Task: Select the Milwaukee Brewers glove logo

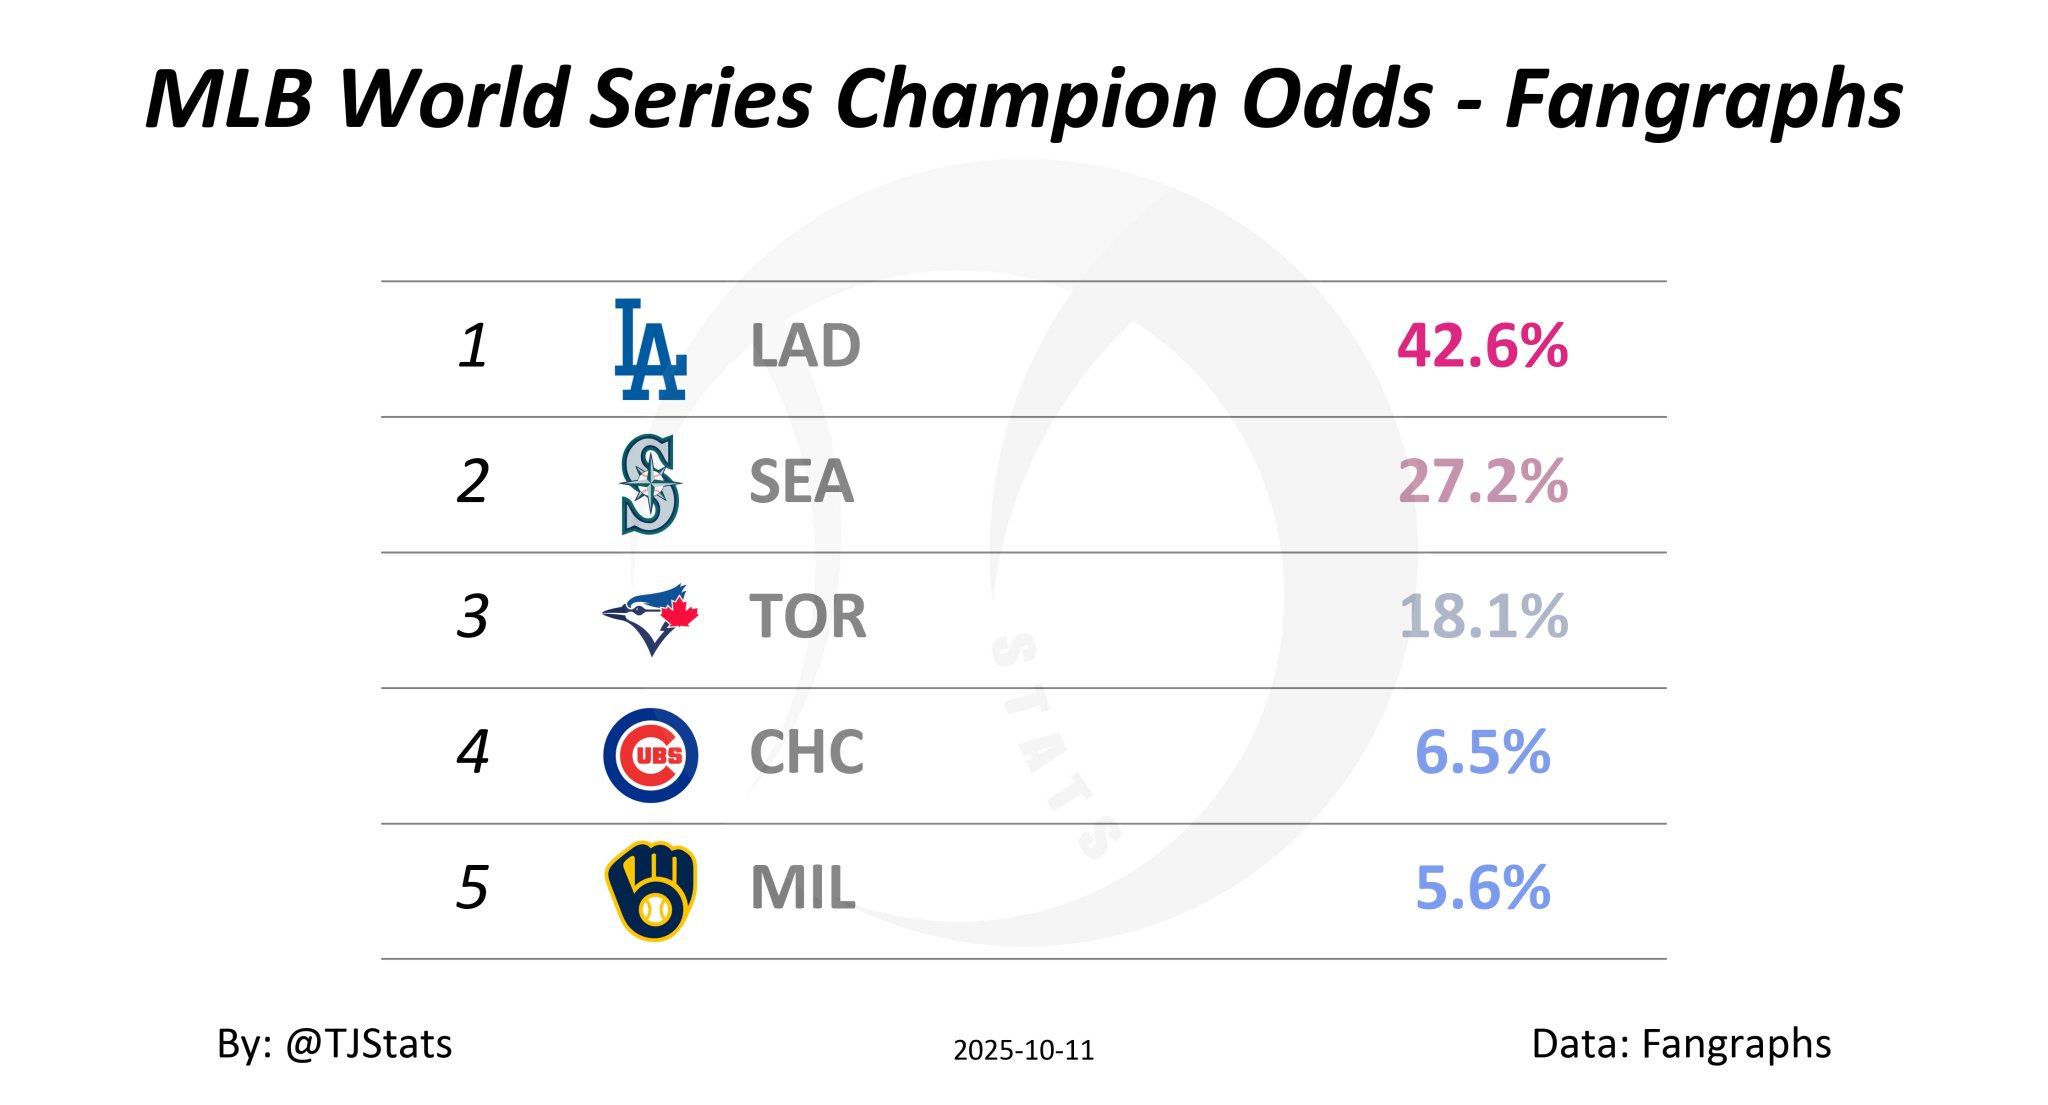Action: [x=650, y=890]
